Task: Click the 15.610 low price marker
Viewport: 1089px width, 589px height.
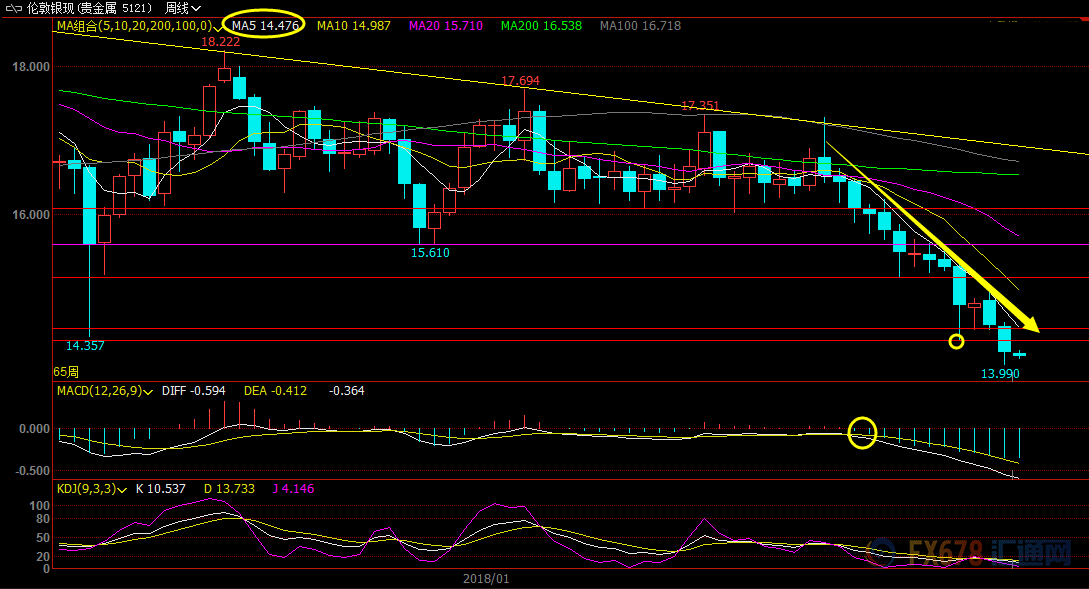Action: 430,253
